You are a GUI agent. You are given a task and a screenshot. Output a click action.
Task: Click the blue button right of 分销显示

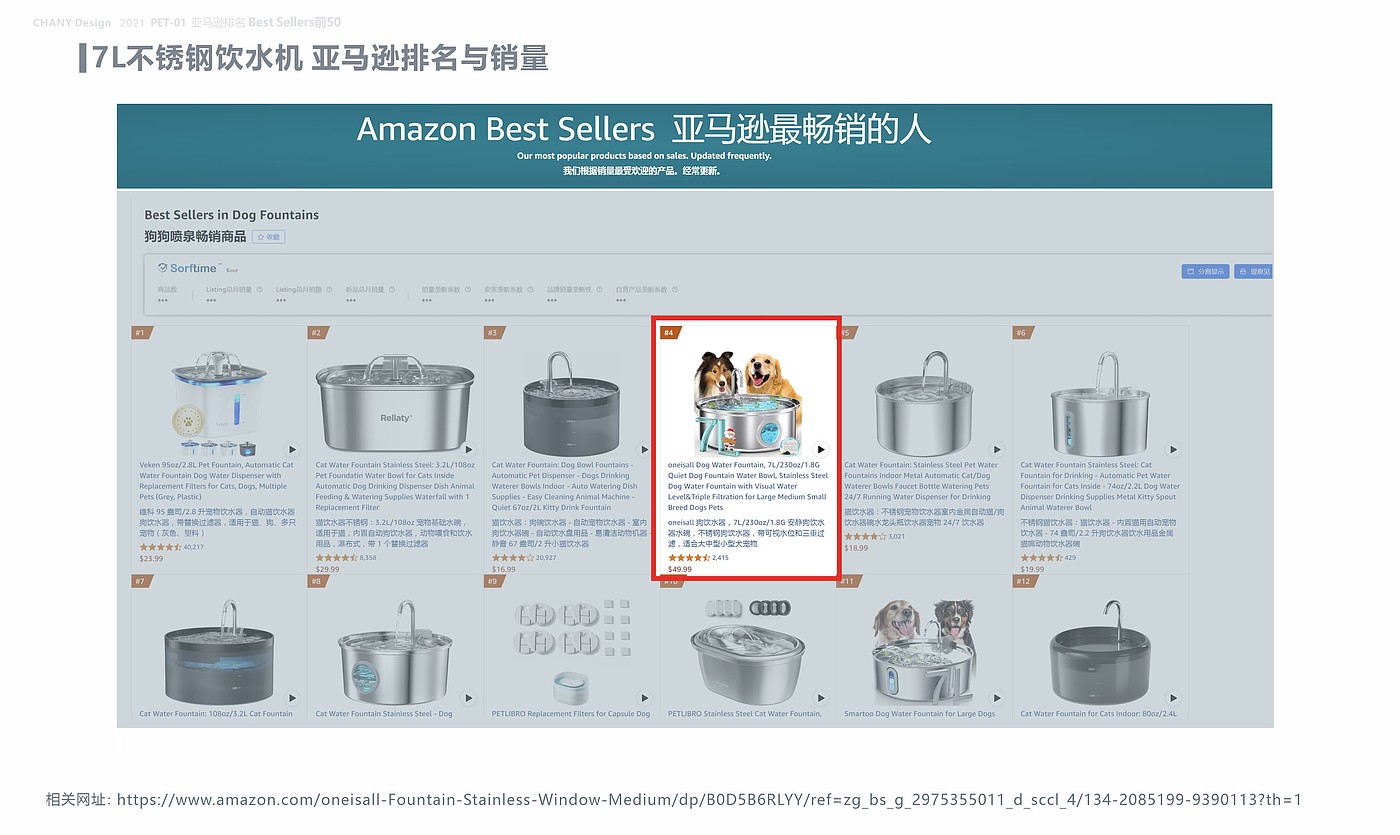(x=1254, y=271)
